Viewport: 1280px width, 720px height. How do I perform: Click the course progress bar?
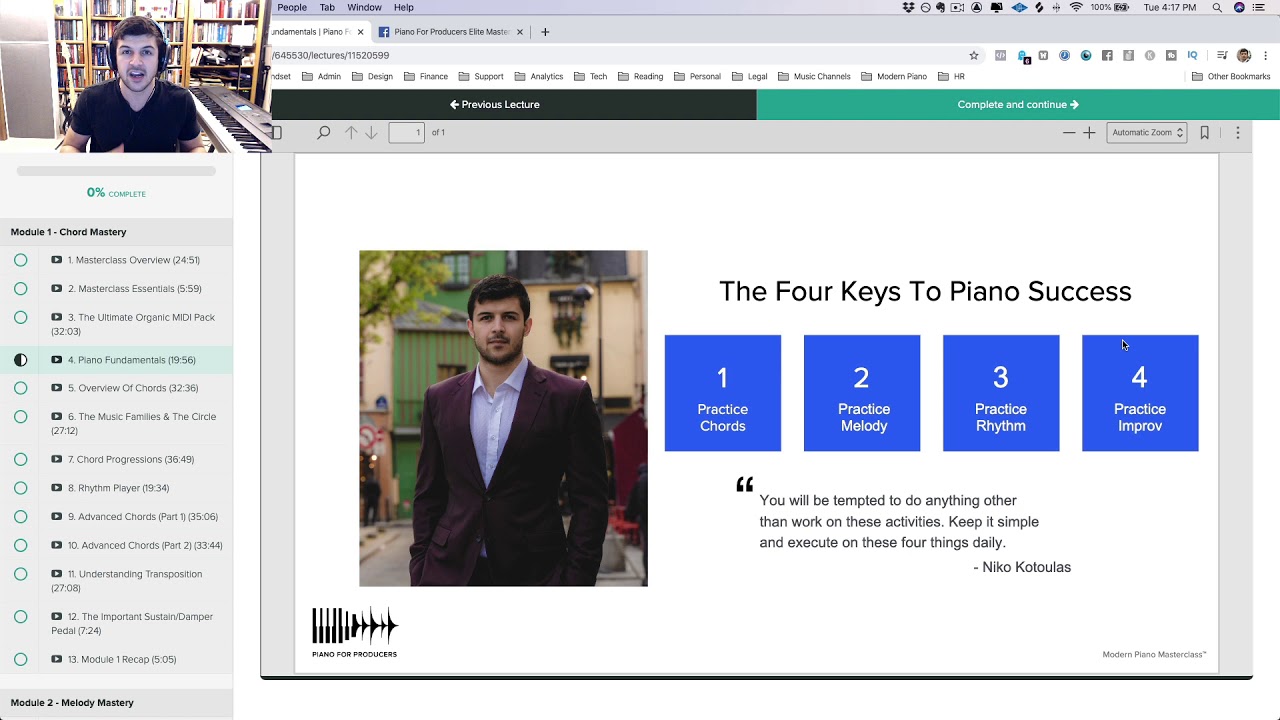[116, 171]
